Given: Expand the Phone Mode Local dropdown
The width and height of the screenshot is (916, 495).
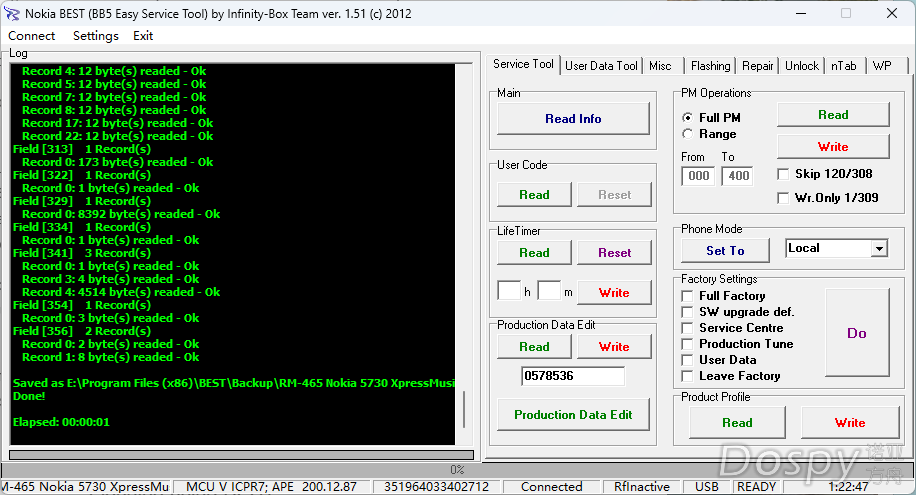Looking at the screenshot, I should click(x=879, y=249).
